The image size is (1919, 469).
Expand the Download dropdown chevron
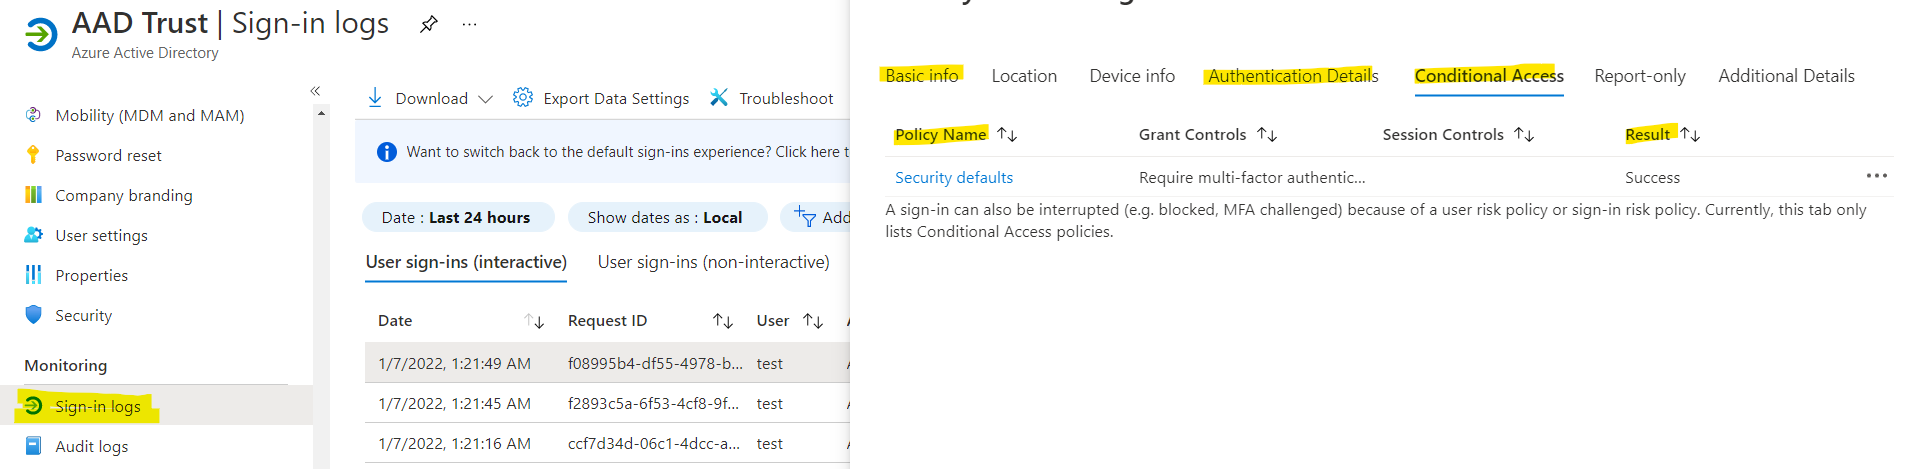tap(486, 99)
